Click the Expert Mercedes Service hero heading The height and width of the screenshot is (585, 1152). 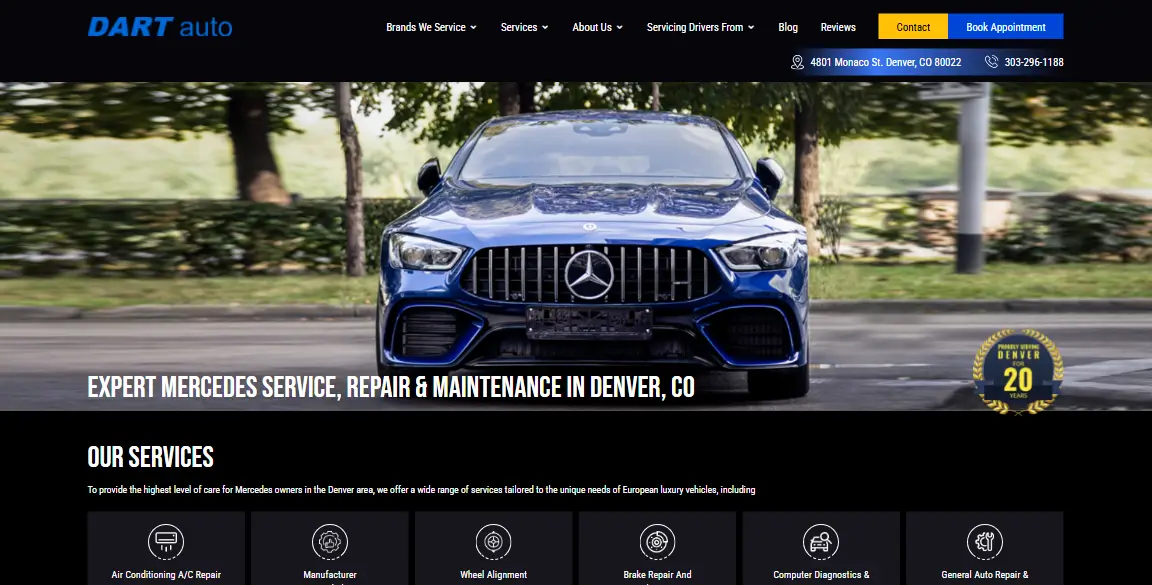pos(391,387)
